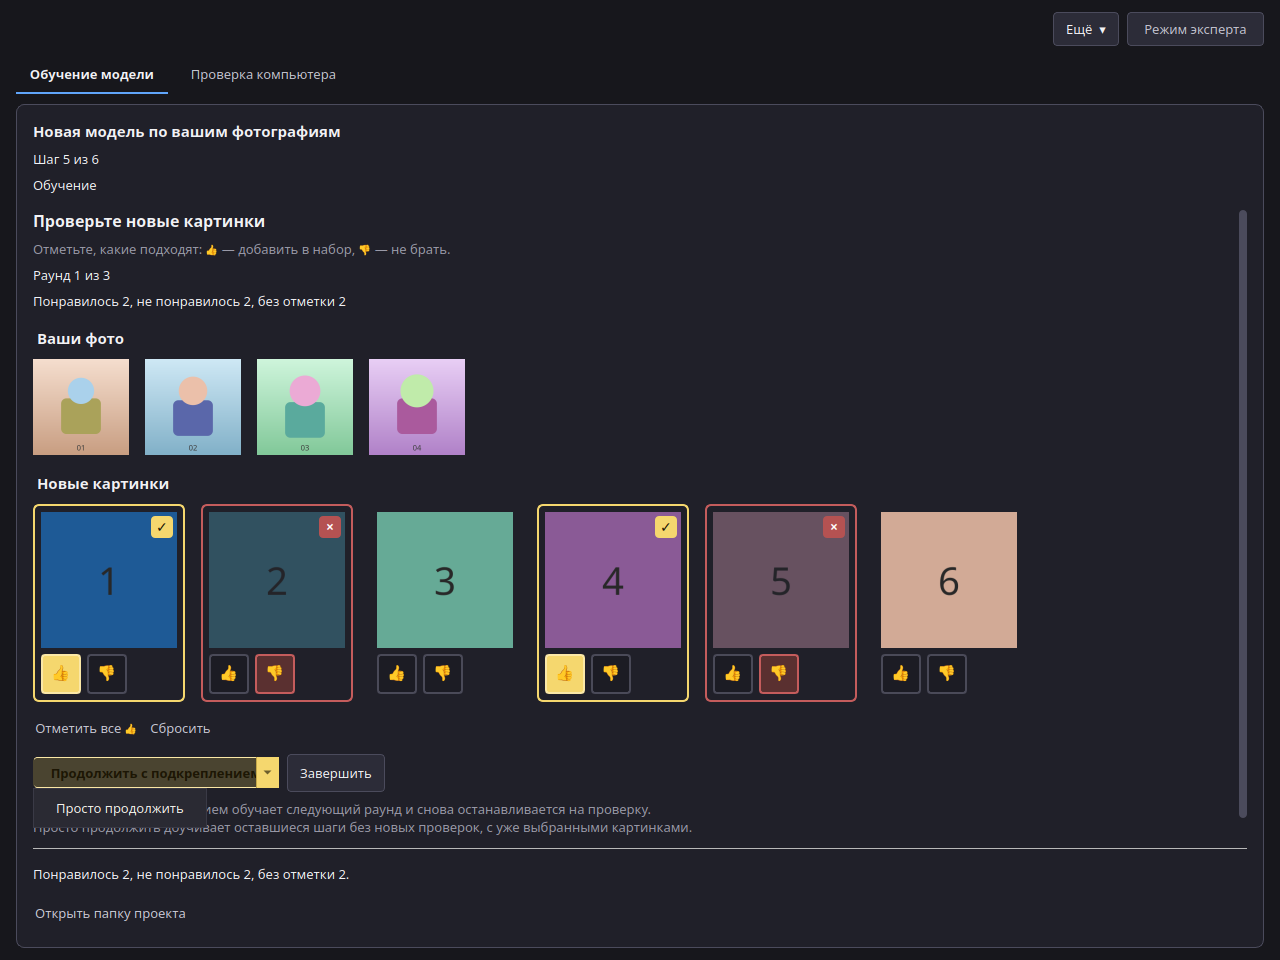
Task: Toggle thumbs-up under picture 4
Action: [565, 674]
